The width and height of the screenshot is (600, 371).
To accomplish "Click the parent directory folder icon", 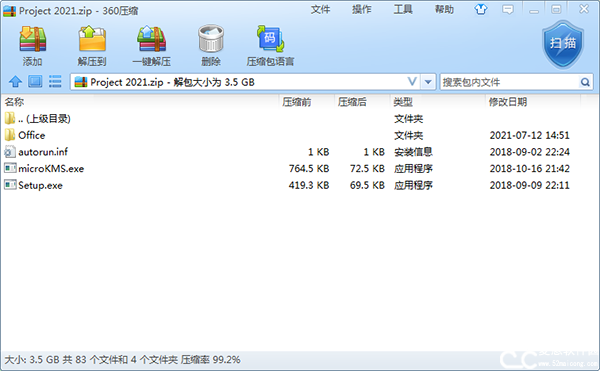I will click(10, 118).
